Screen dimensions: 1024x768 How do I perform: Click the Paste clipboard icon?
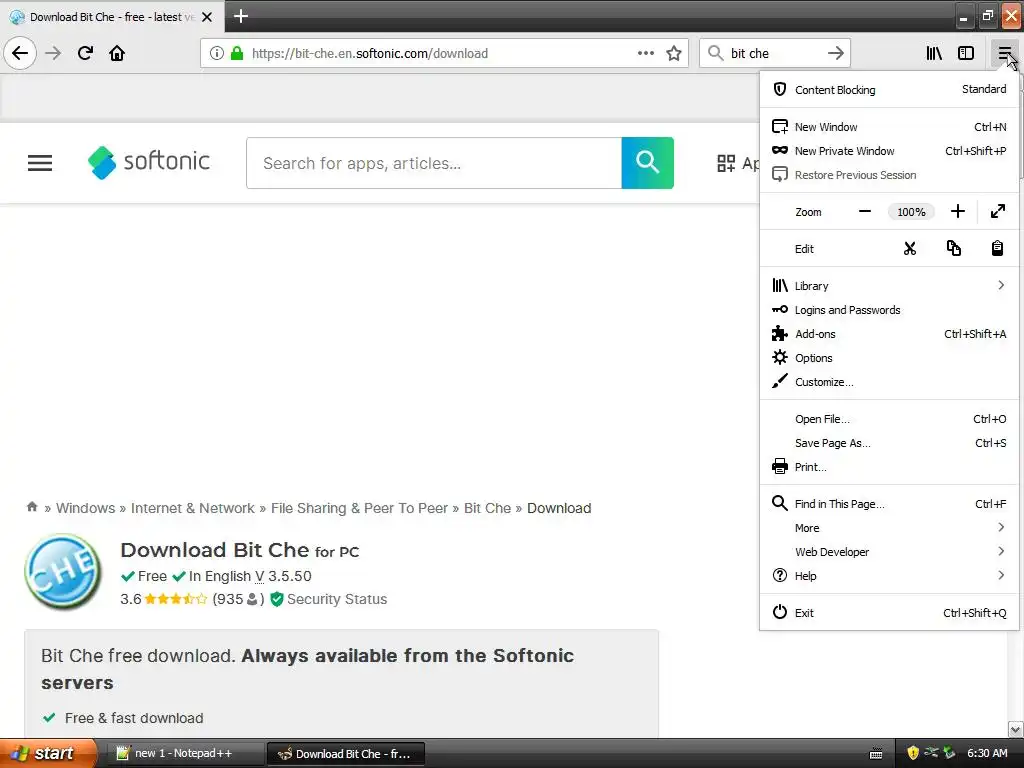point(997,249)
